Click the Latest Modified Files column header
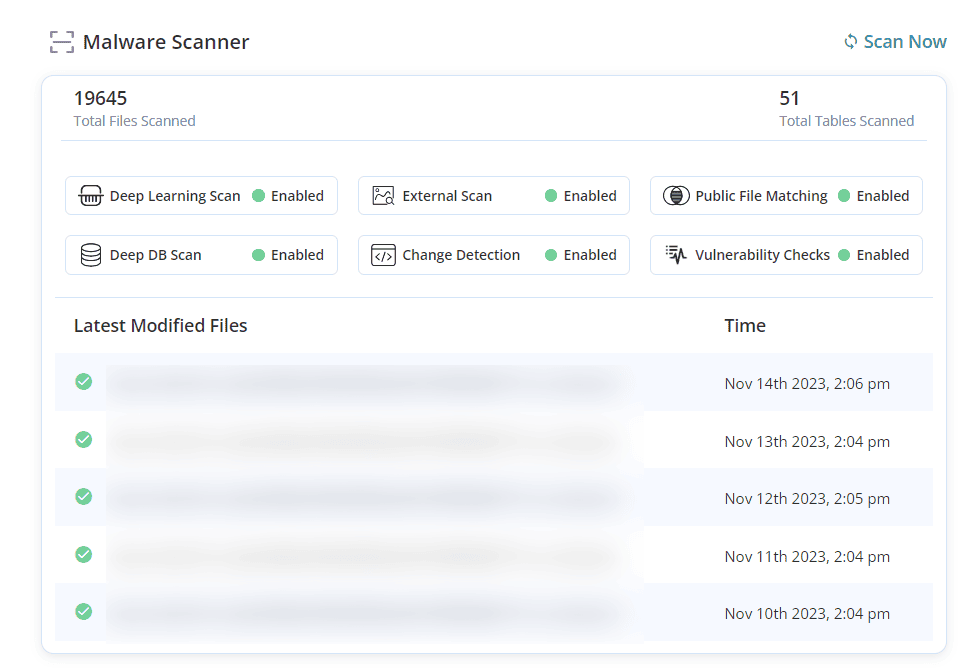 pyautogui.click(x=160, y=326)
